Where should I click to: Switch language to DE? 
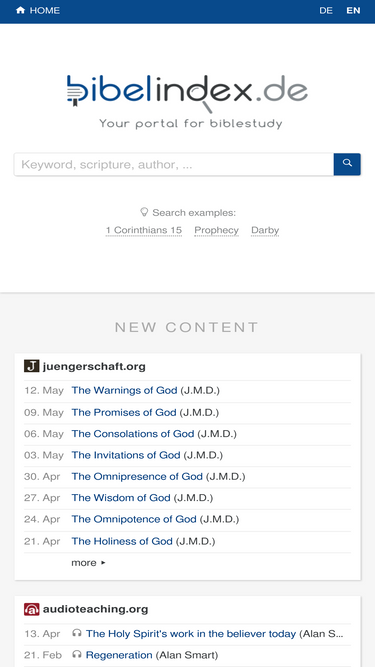point(326,11)
